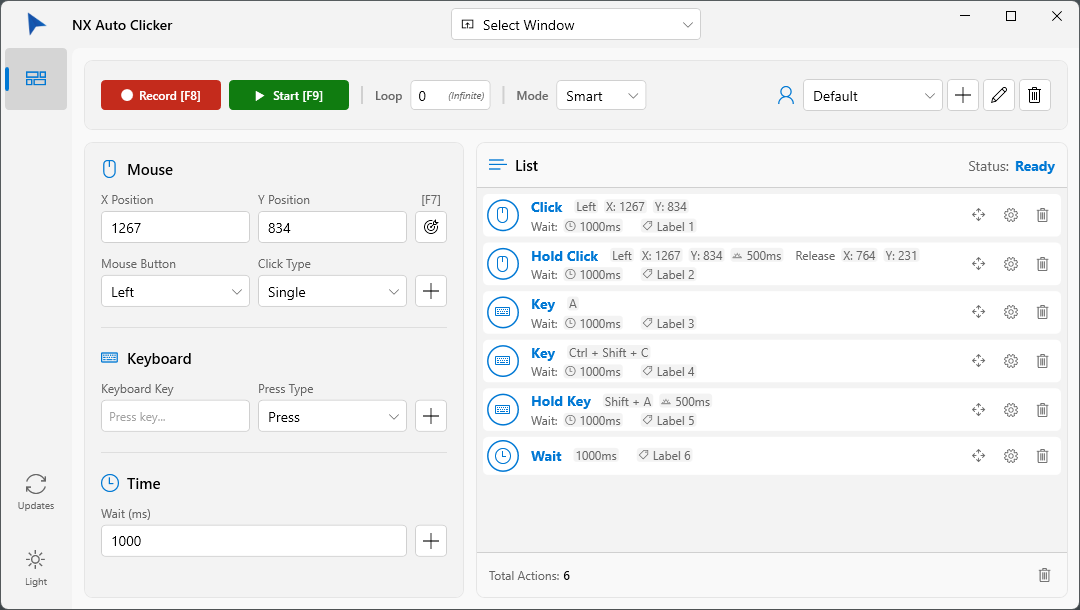
Task: Select the Wait action title
Action: coord(546,456)
